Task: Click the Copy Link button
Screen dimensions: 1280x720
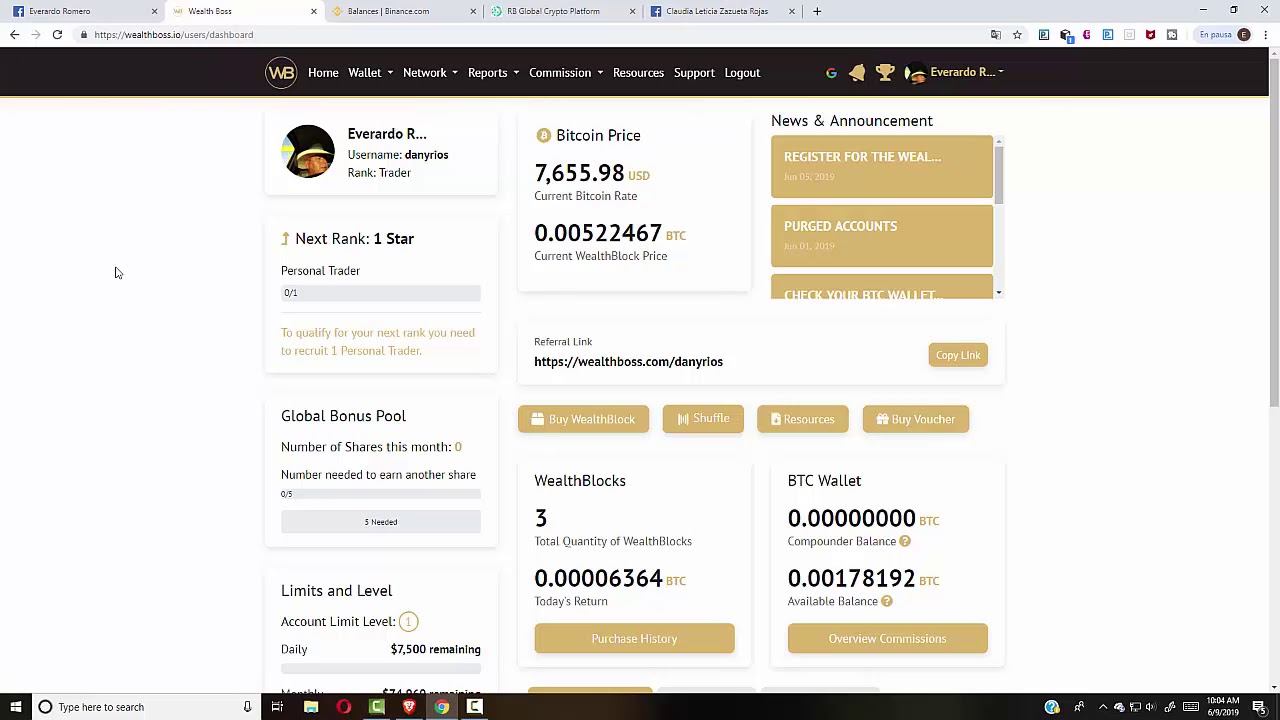Action: 958,355
